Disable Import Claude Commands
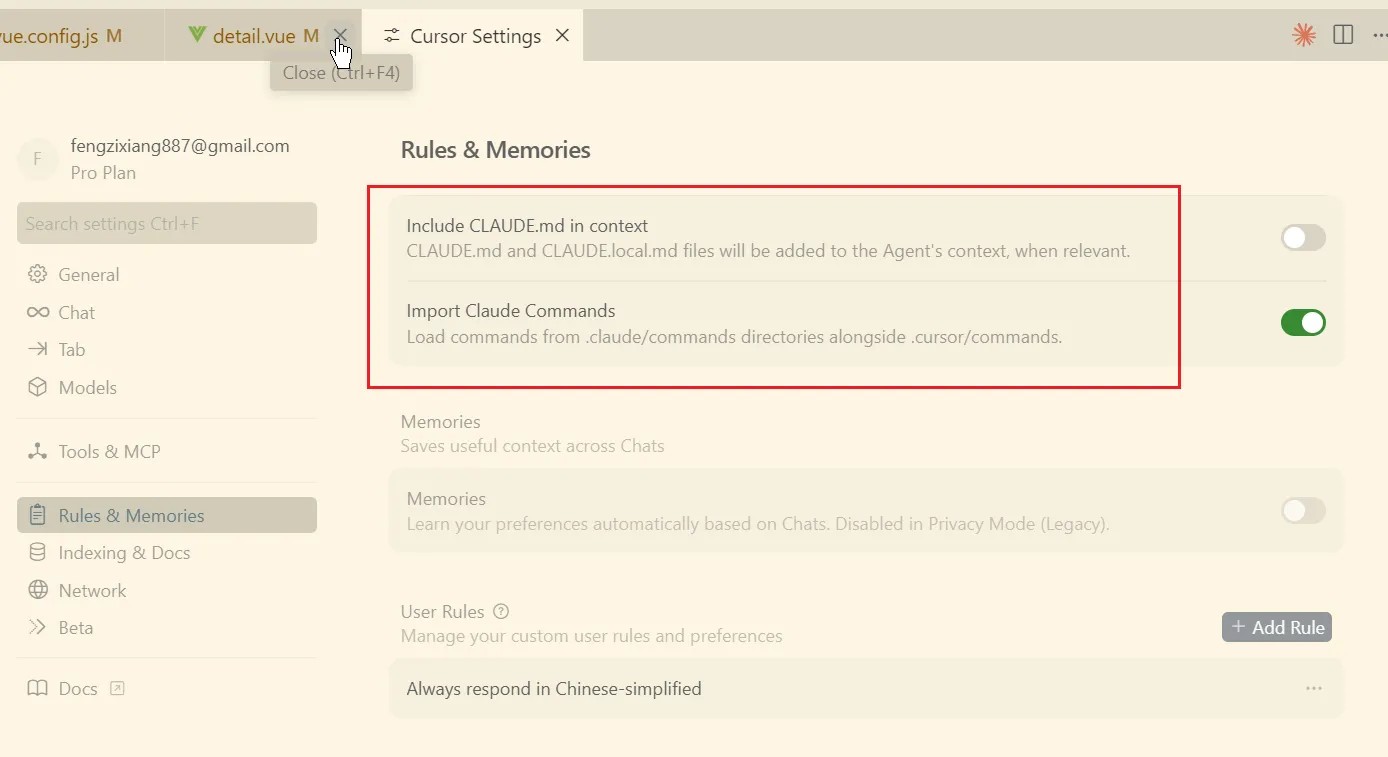The width and height of the screenshot is (1388, 757). (1302, 322)
